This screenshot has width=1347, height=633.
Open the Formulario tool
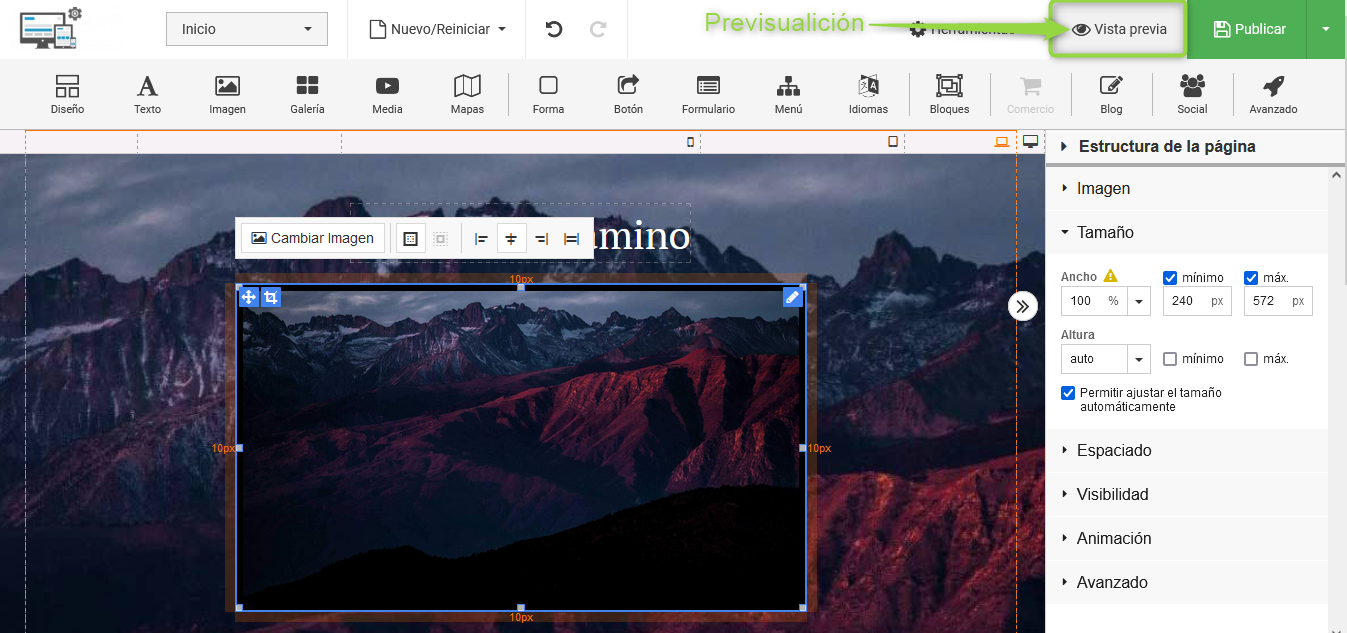click(708, 94)
